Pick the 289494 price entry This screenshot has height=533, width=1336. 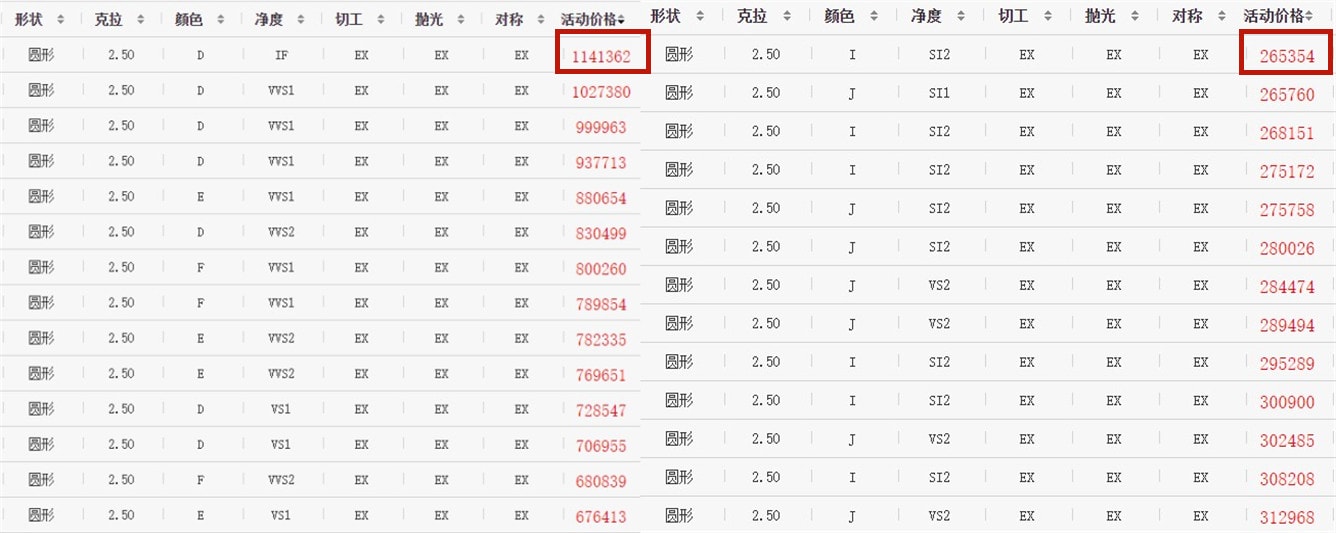pyautogui.click(x=1287, y=325)
